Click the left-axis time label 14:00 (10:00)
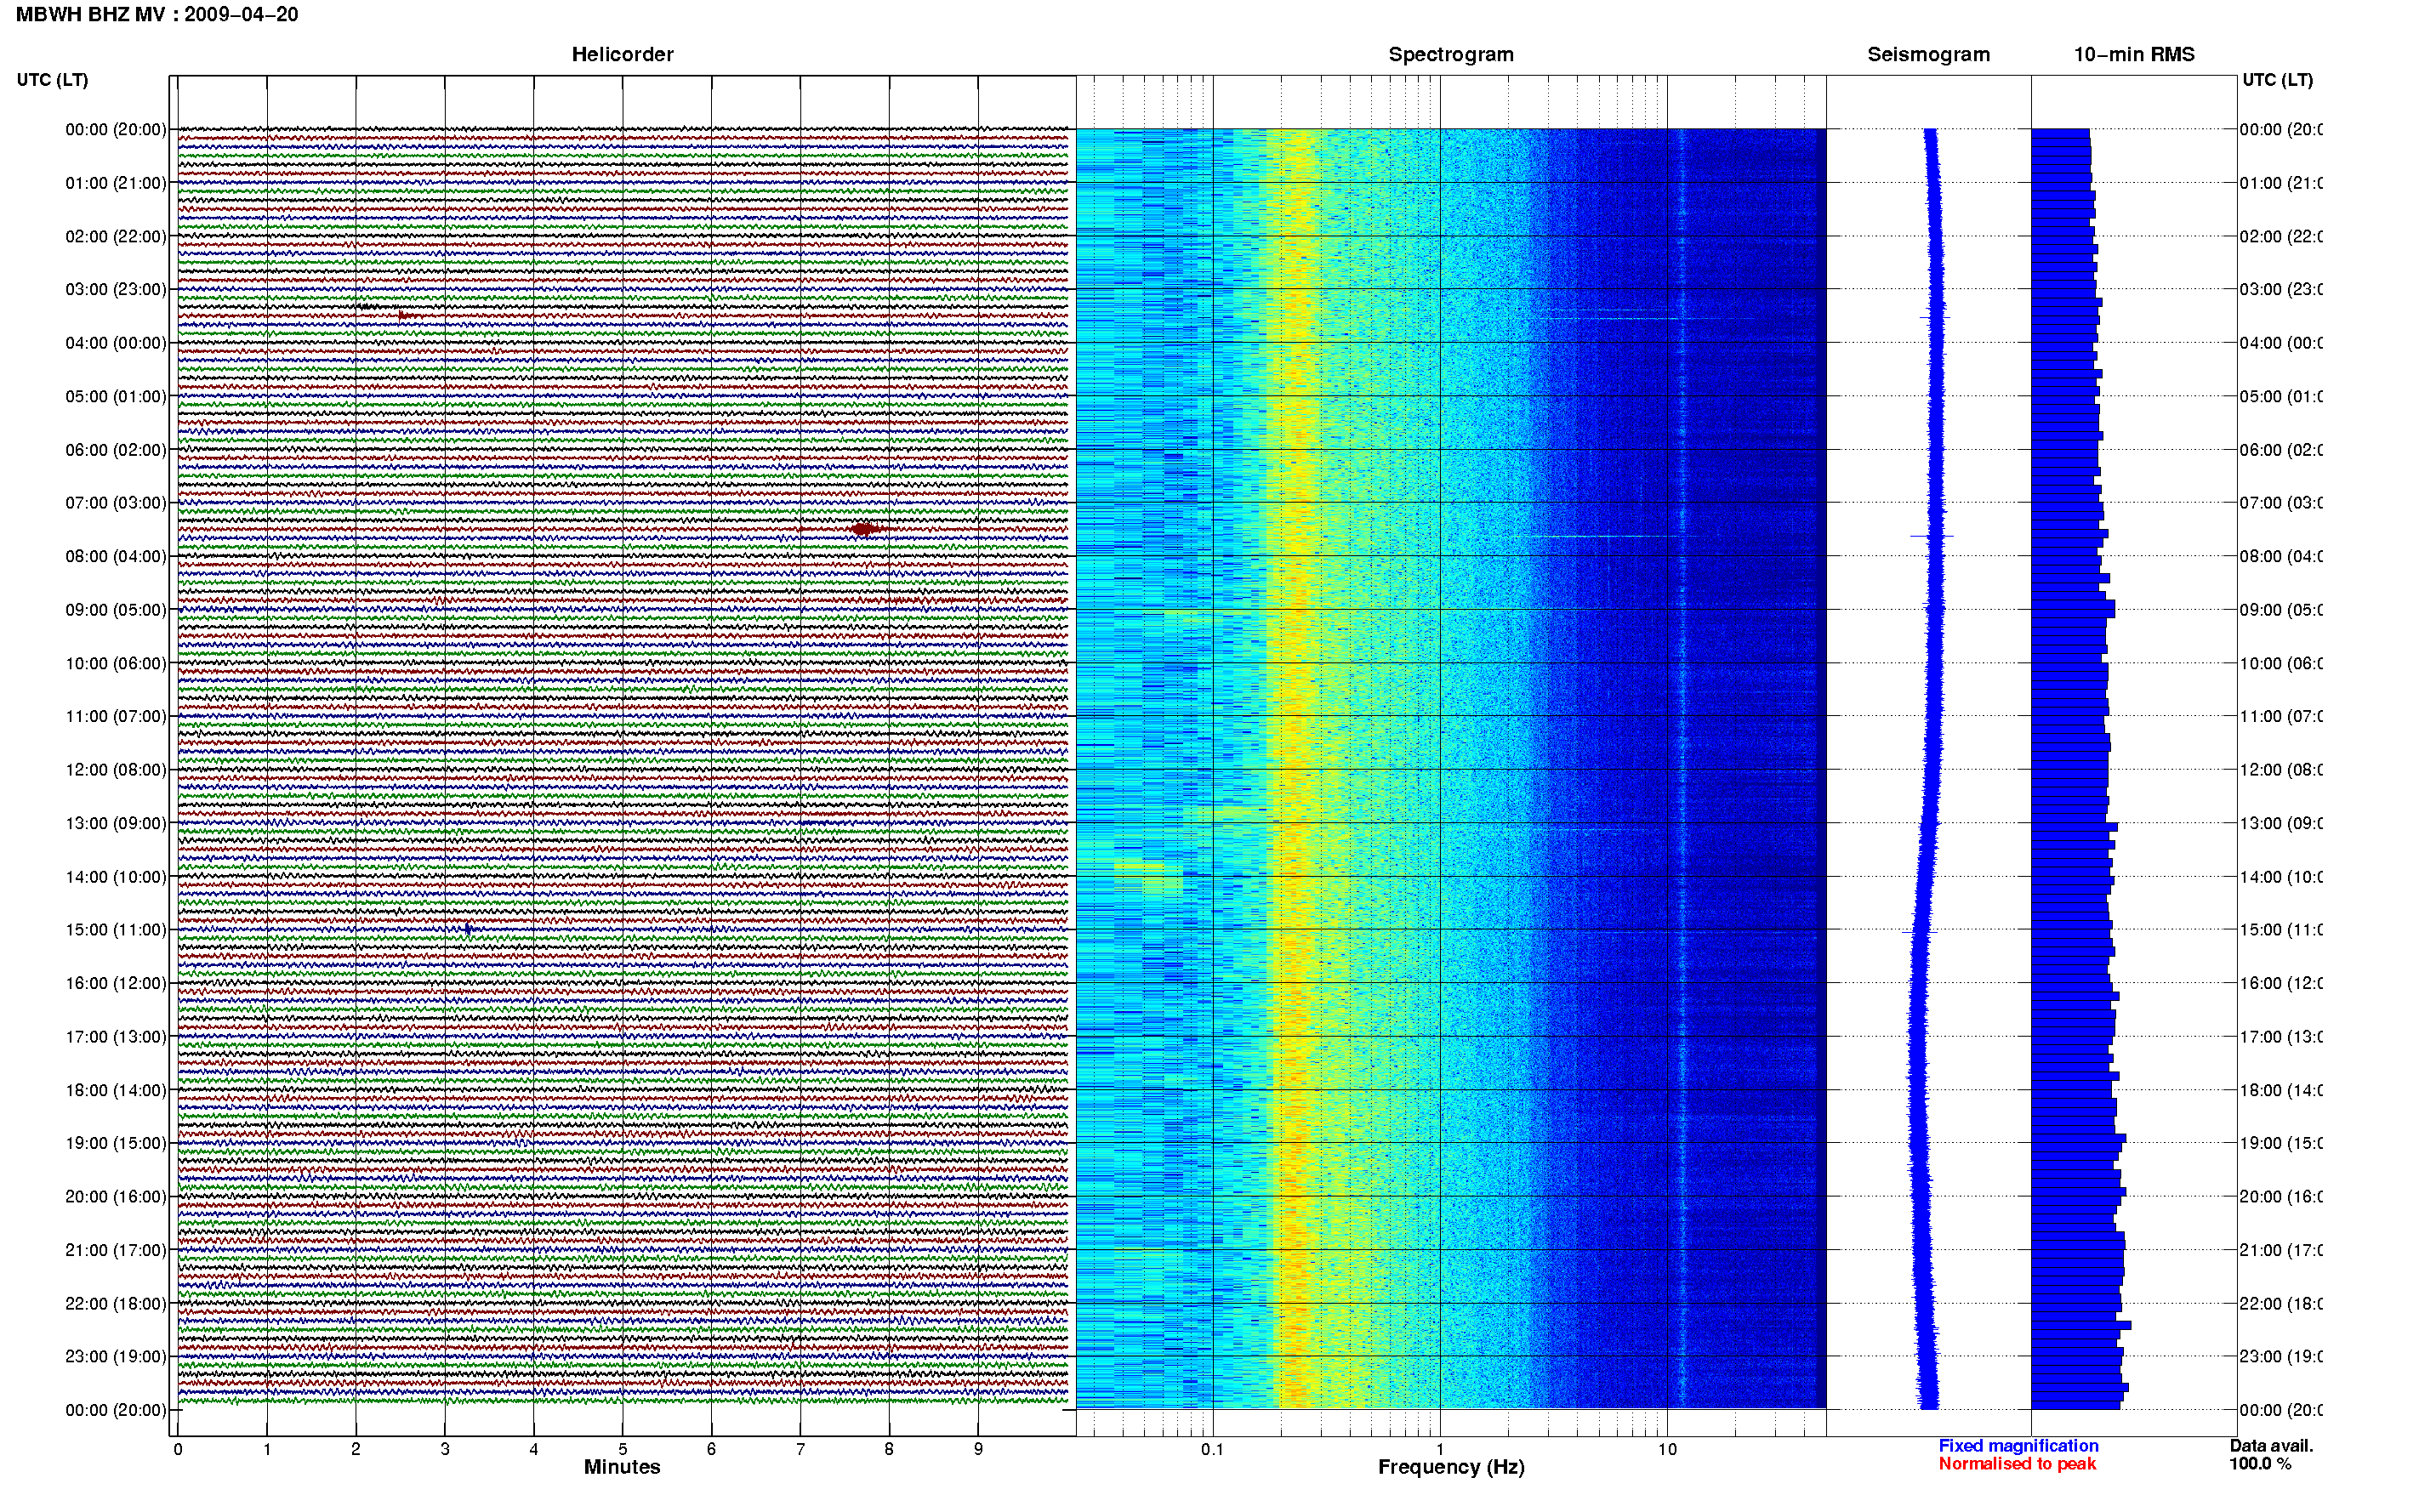Image resolution: width=2419 pixels, height=1512 pixels. tap(116, 877)
